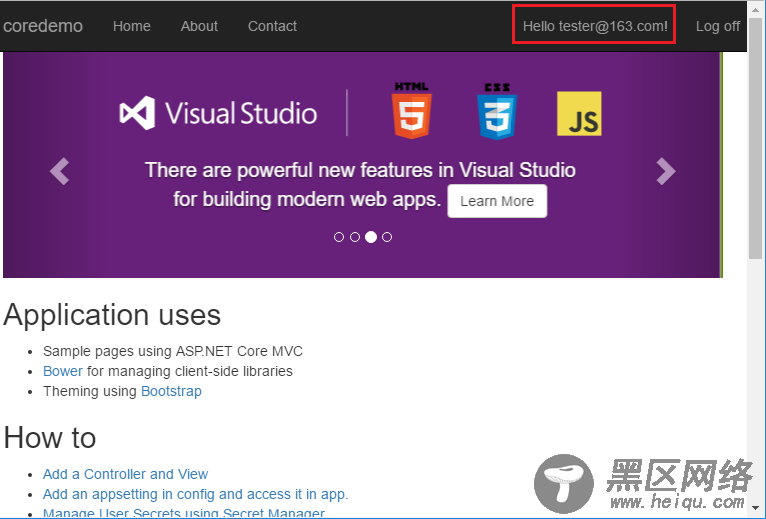This screenshot has width=766, height=519.
Task: Open the About page in navbar
Action: point(199,26)
